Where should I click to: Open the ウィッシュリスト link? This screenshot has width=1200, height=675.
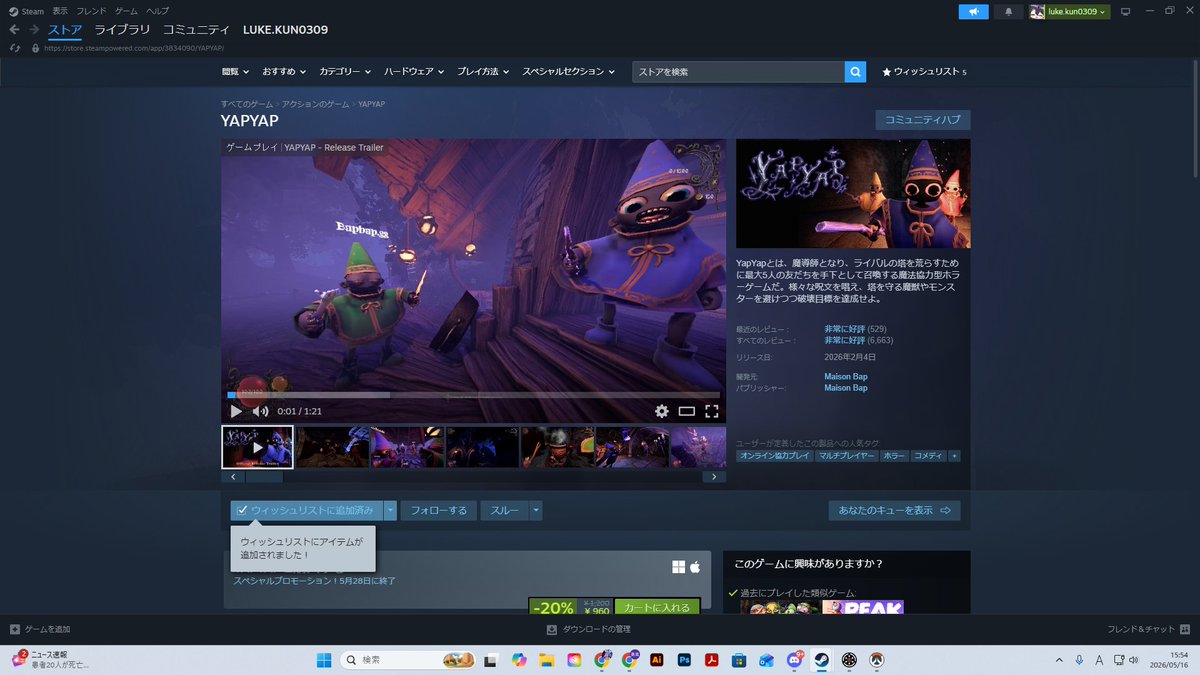(923, 72)
